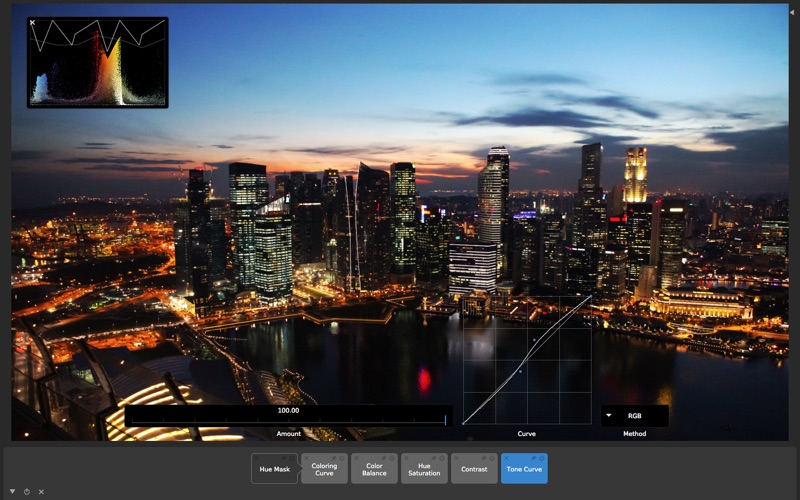Toggle power on Tone Curve module
Screen dimensions: 800x500
(542, 458)
